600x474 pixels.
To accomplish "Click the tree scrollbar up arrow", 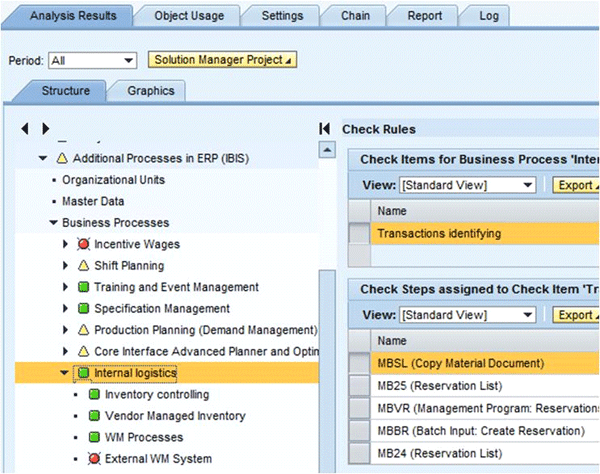I will 325,150.
